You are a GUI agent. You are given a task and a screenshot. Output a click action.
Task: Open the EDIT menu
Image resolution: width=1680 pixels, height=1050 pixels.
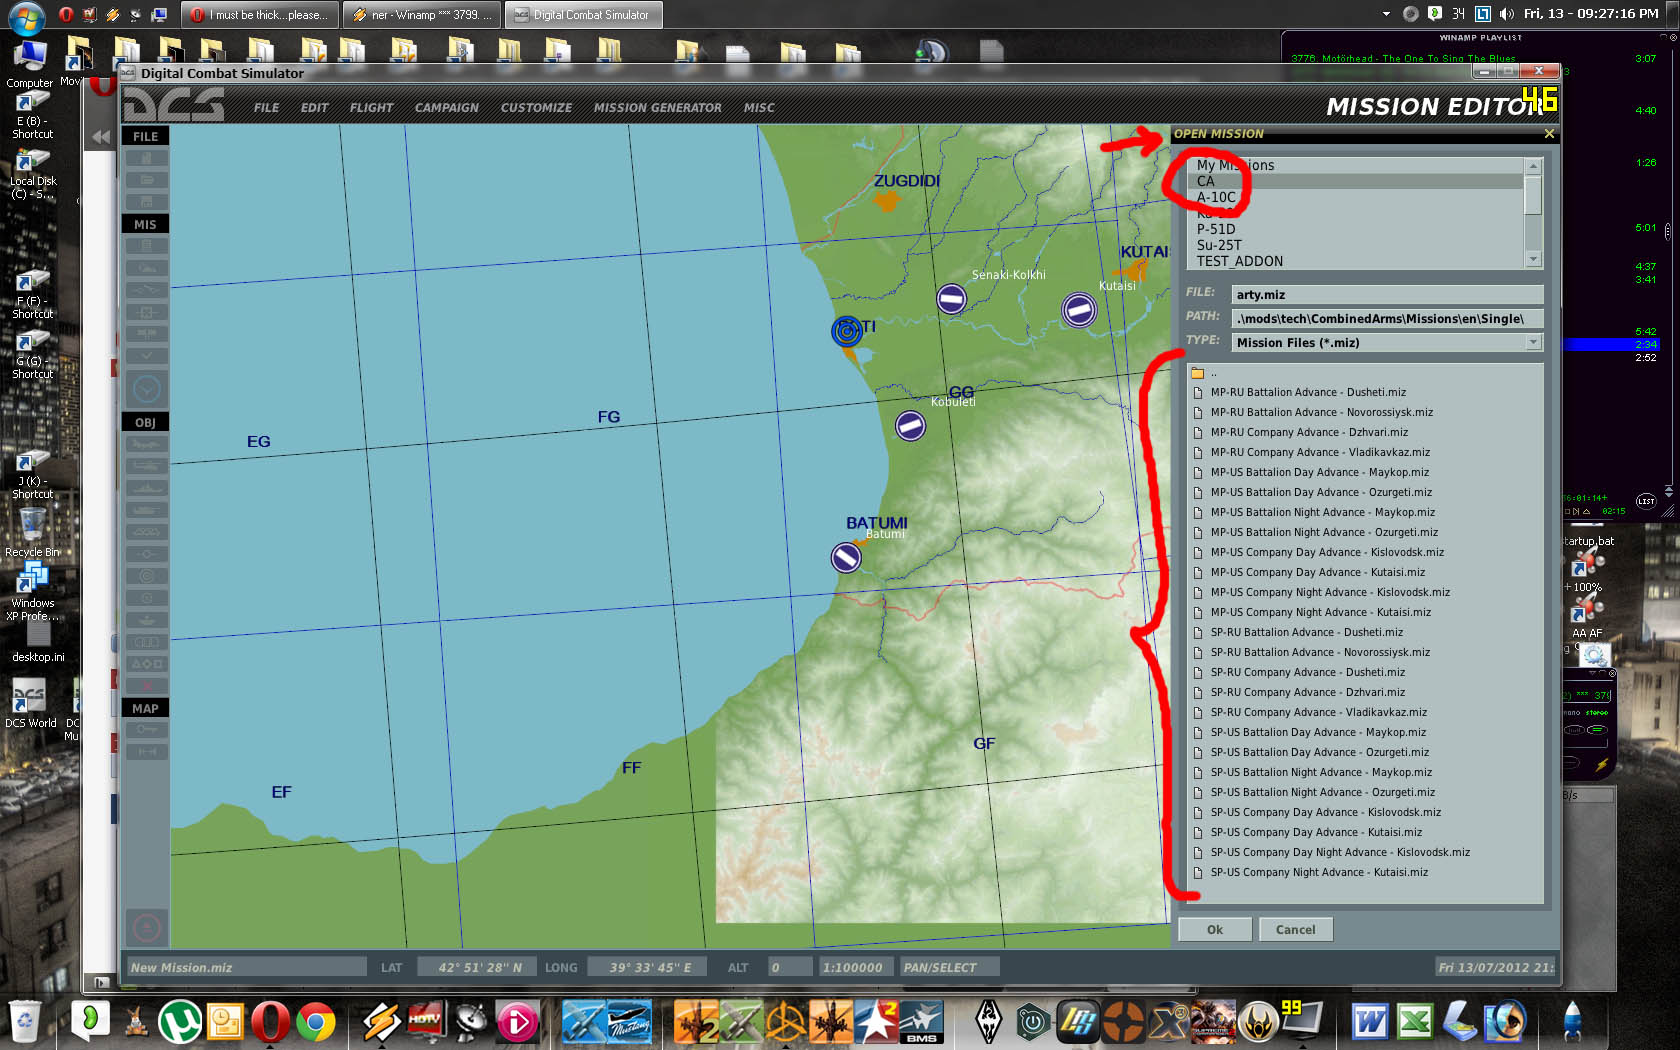point(315,108)
